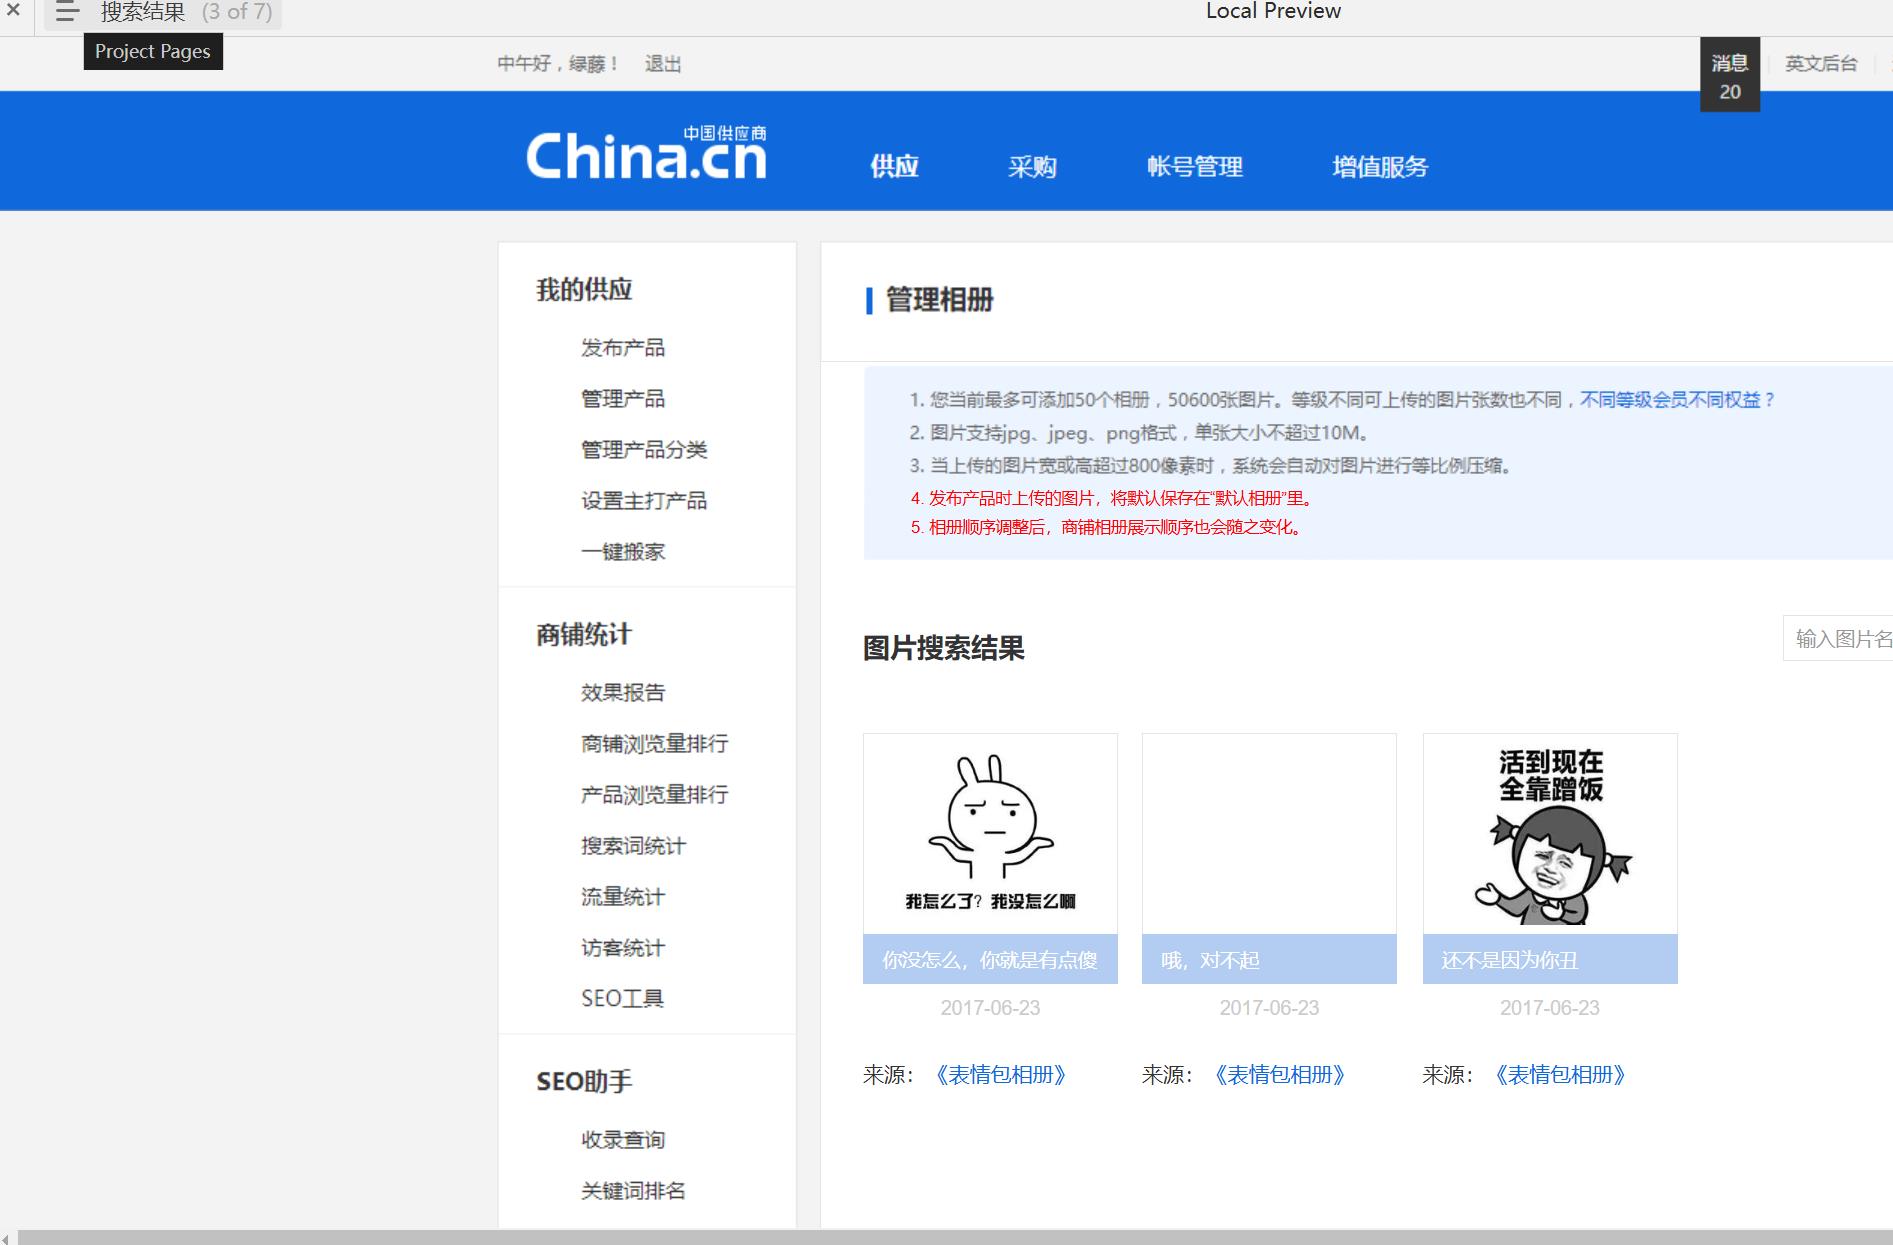This screenshot has width=1893, height=1245.
Task: Open the 采购 nav tab
Action: click(1032, 167)
